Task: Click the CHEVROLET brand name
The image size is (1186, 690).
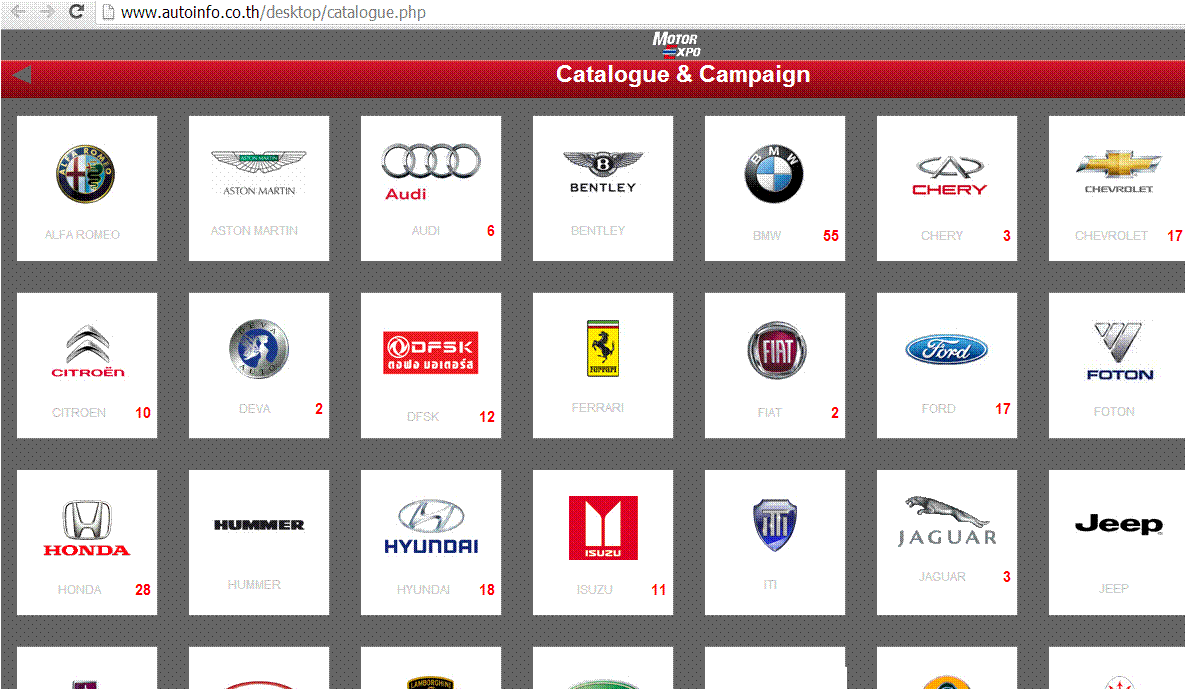Action: click(x=1111, y=236)
